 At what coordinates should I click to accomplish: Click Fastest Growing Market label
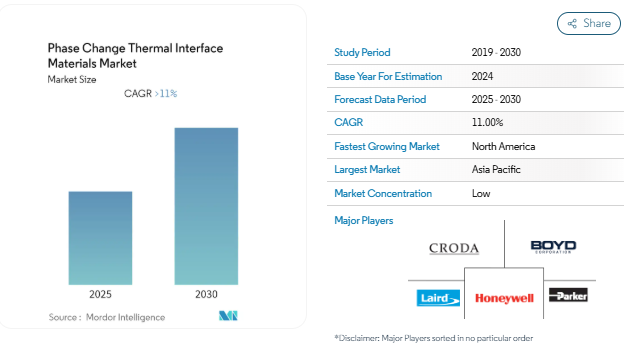(x=387, y=146)
